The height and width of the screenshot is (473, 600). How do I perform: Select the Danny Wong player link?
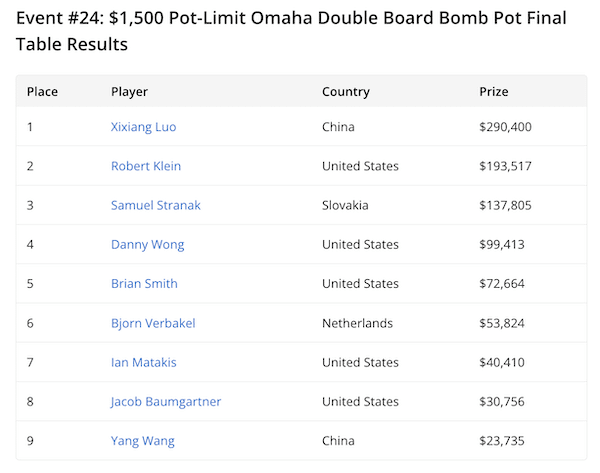[147, 244]
